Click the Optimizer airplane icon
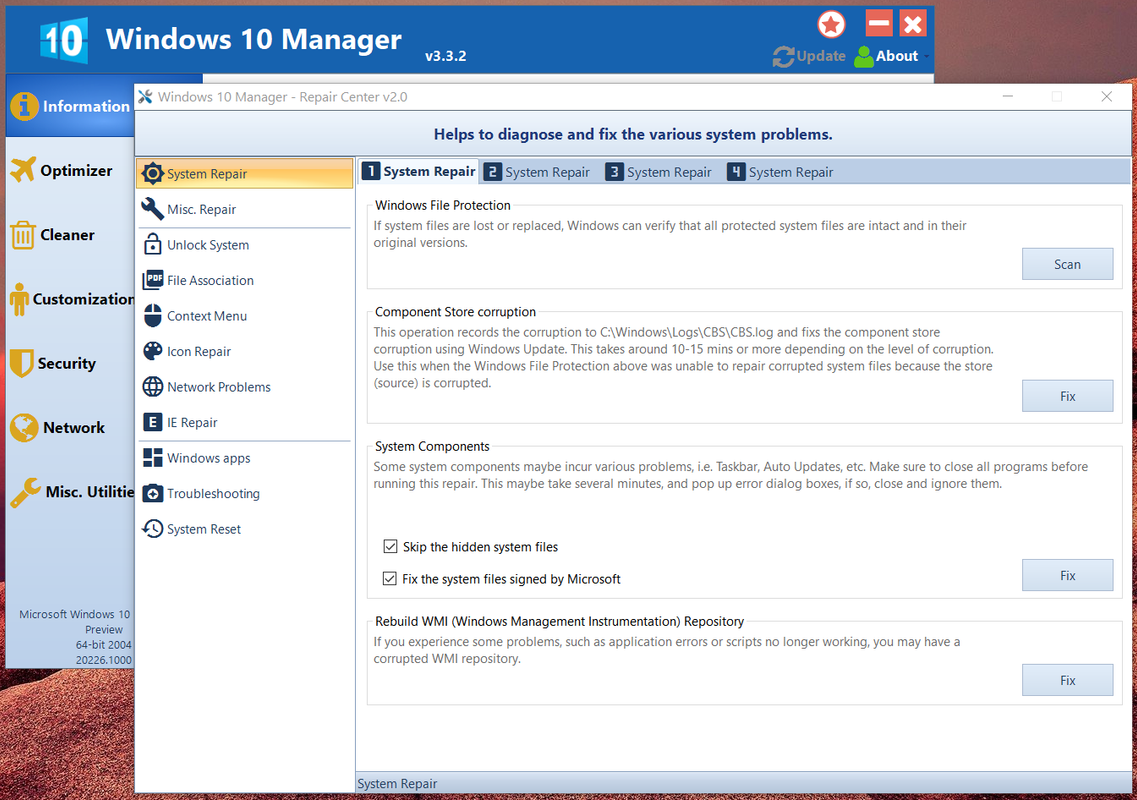The image size is (1137, 800). [22, 170]
